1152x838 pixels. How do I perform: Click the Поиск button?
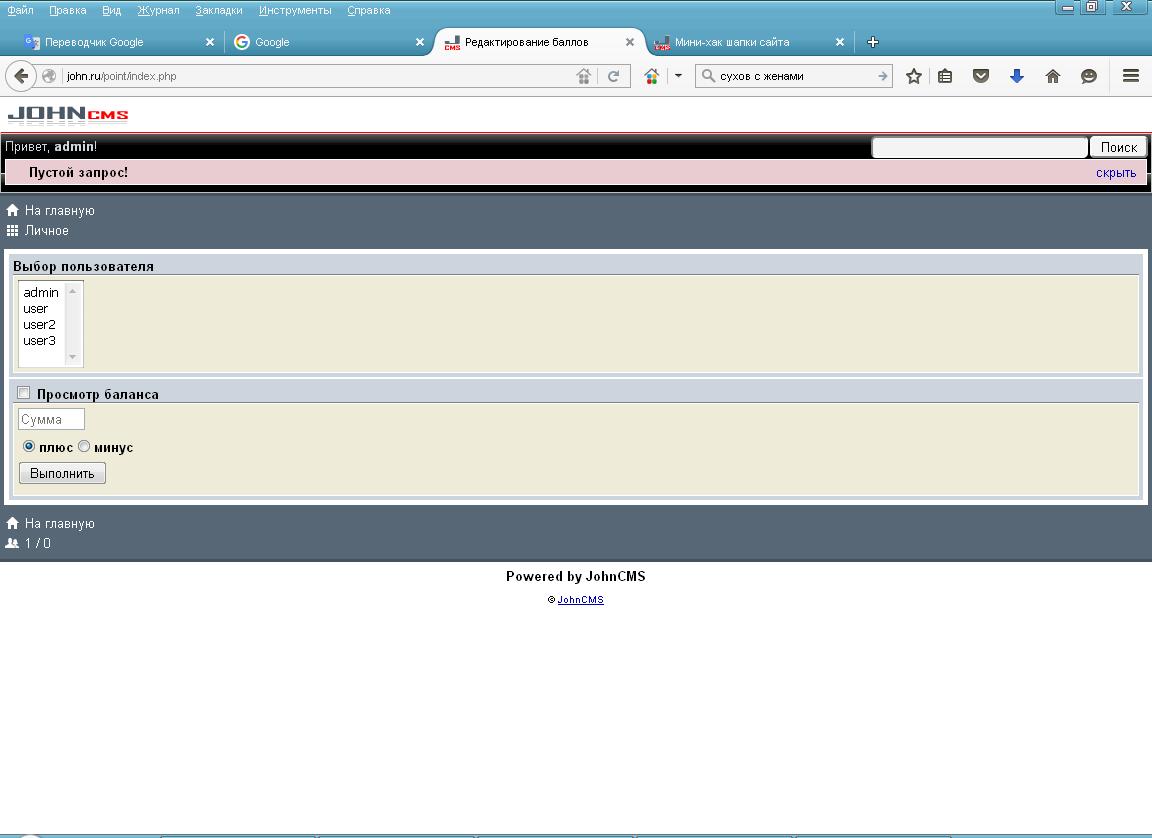(x=1118, y=147)
